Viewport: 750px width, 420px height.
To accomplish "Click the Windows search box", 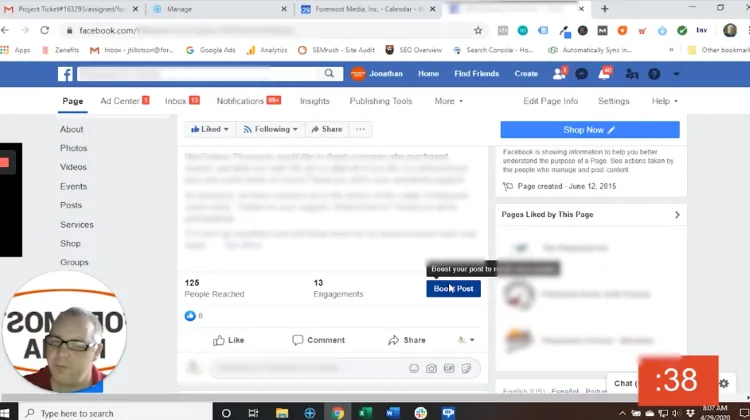I will 115,413.
